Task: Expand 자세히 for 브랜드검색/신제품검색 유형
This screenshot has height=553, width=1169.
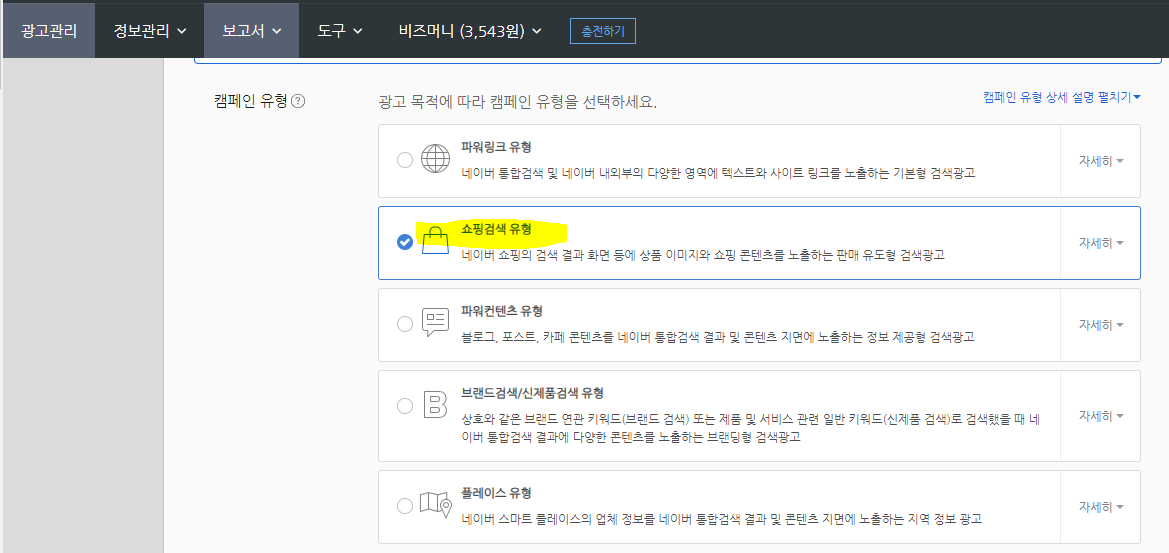Action: tap(1100, 415)
